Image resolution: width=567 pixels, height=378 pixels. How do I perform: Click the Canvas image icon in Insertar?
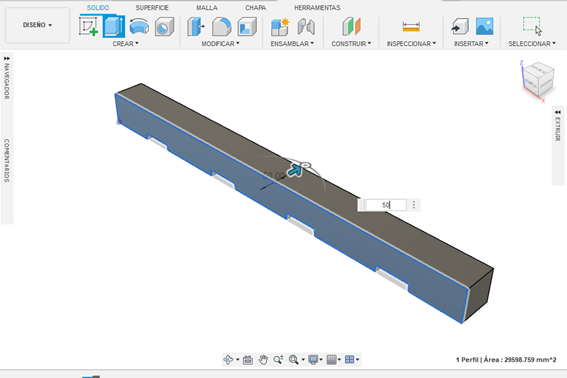click(x=485, y=26)
